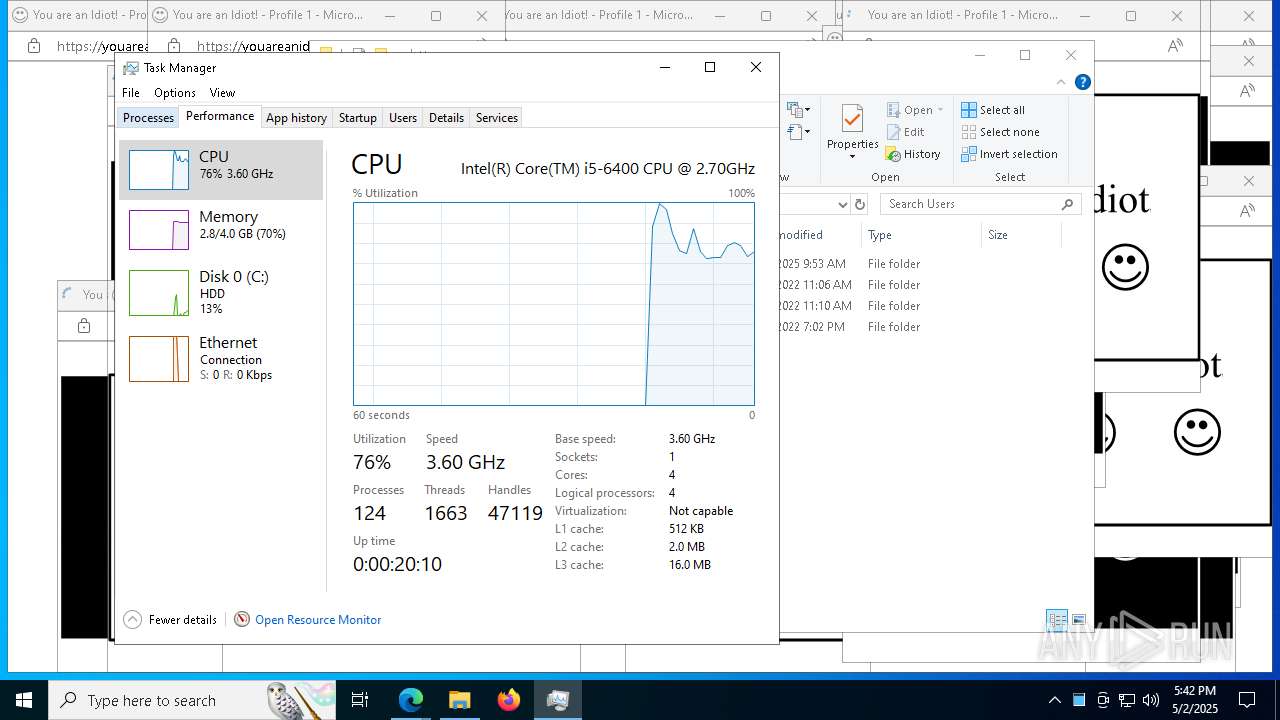Viewport: 1280px width, 720px height.
Task: Sort Explorer list by Size column
Action: (998, 235)
